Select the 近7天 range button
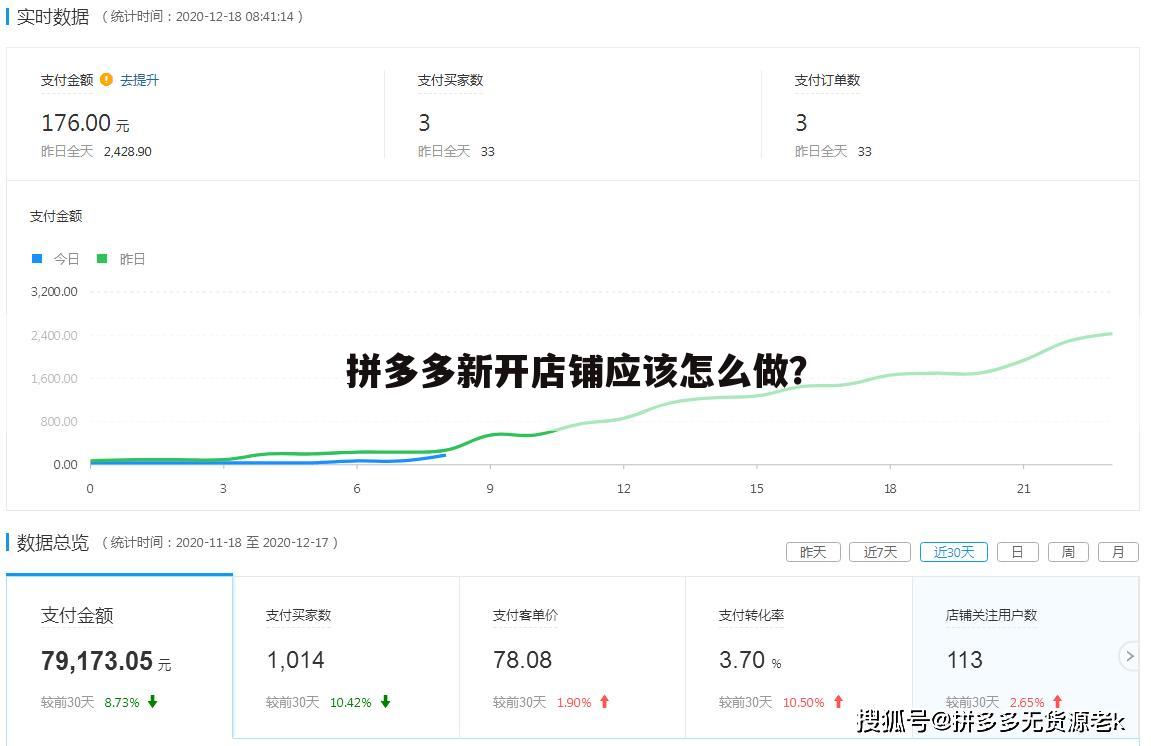The height and width of the screenshot is (746, 1151). (x=880, y=552)
